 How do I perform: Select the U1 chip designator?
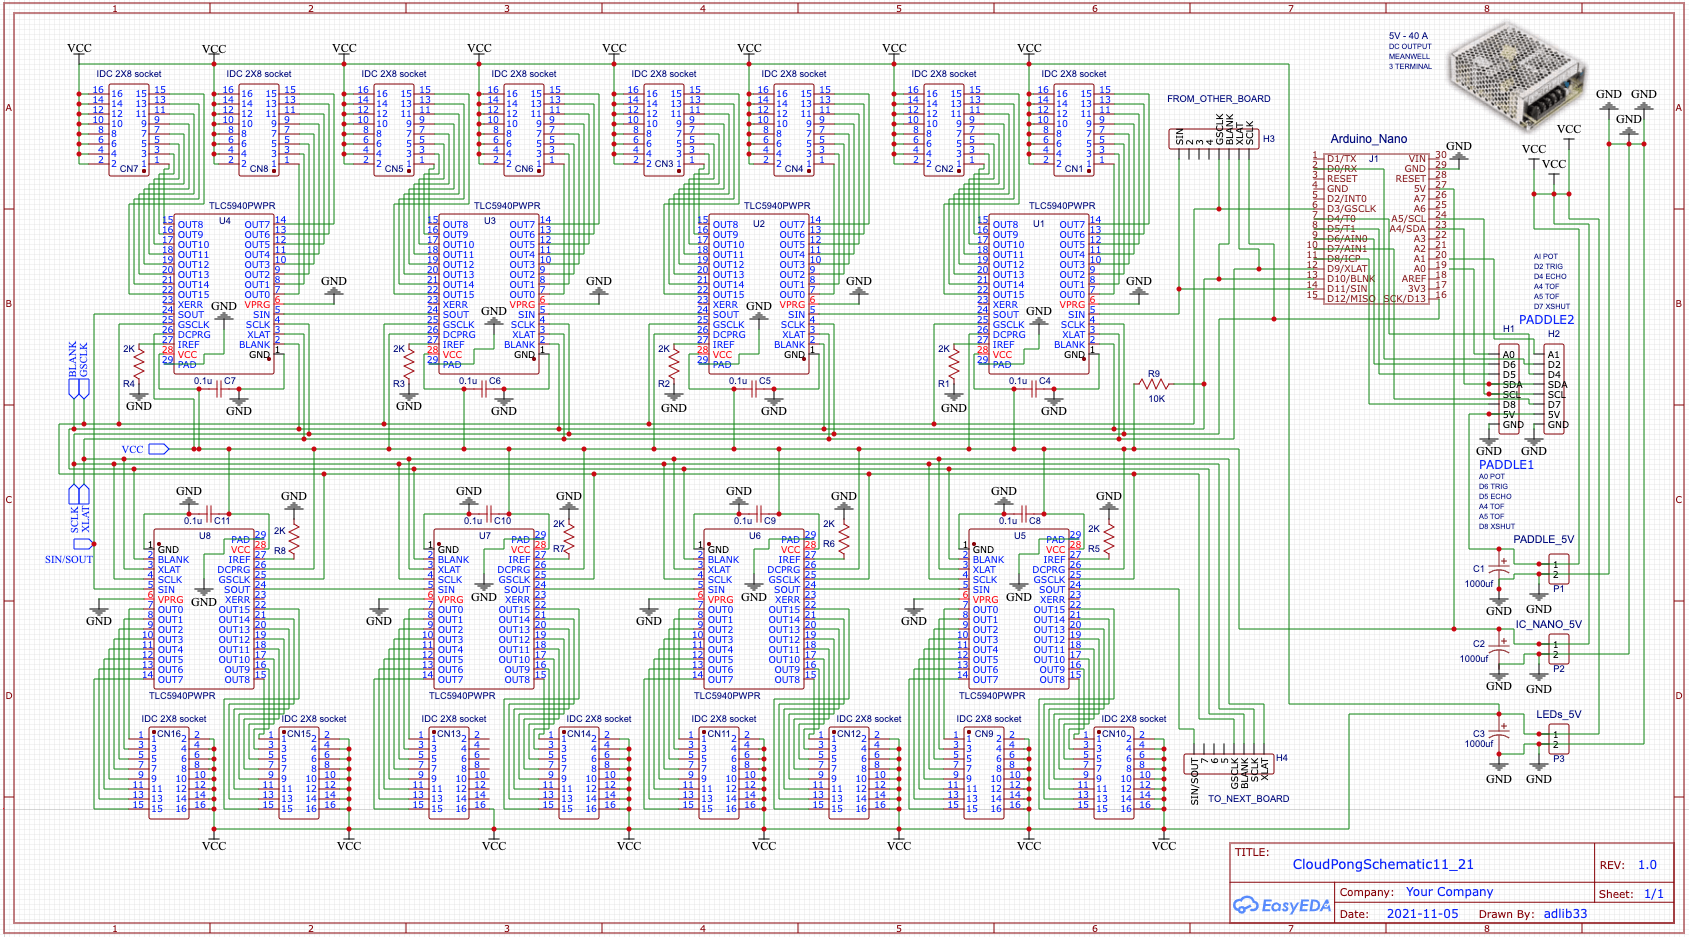point(1038,224)
